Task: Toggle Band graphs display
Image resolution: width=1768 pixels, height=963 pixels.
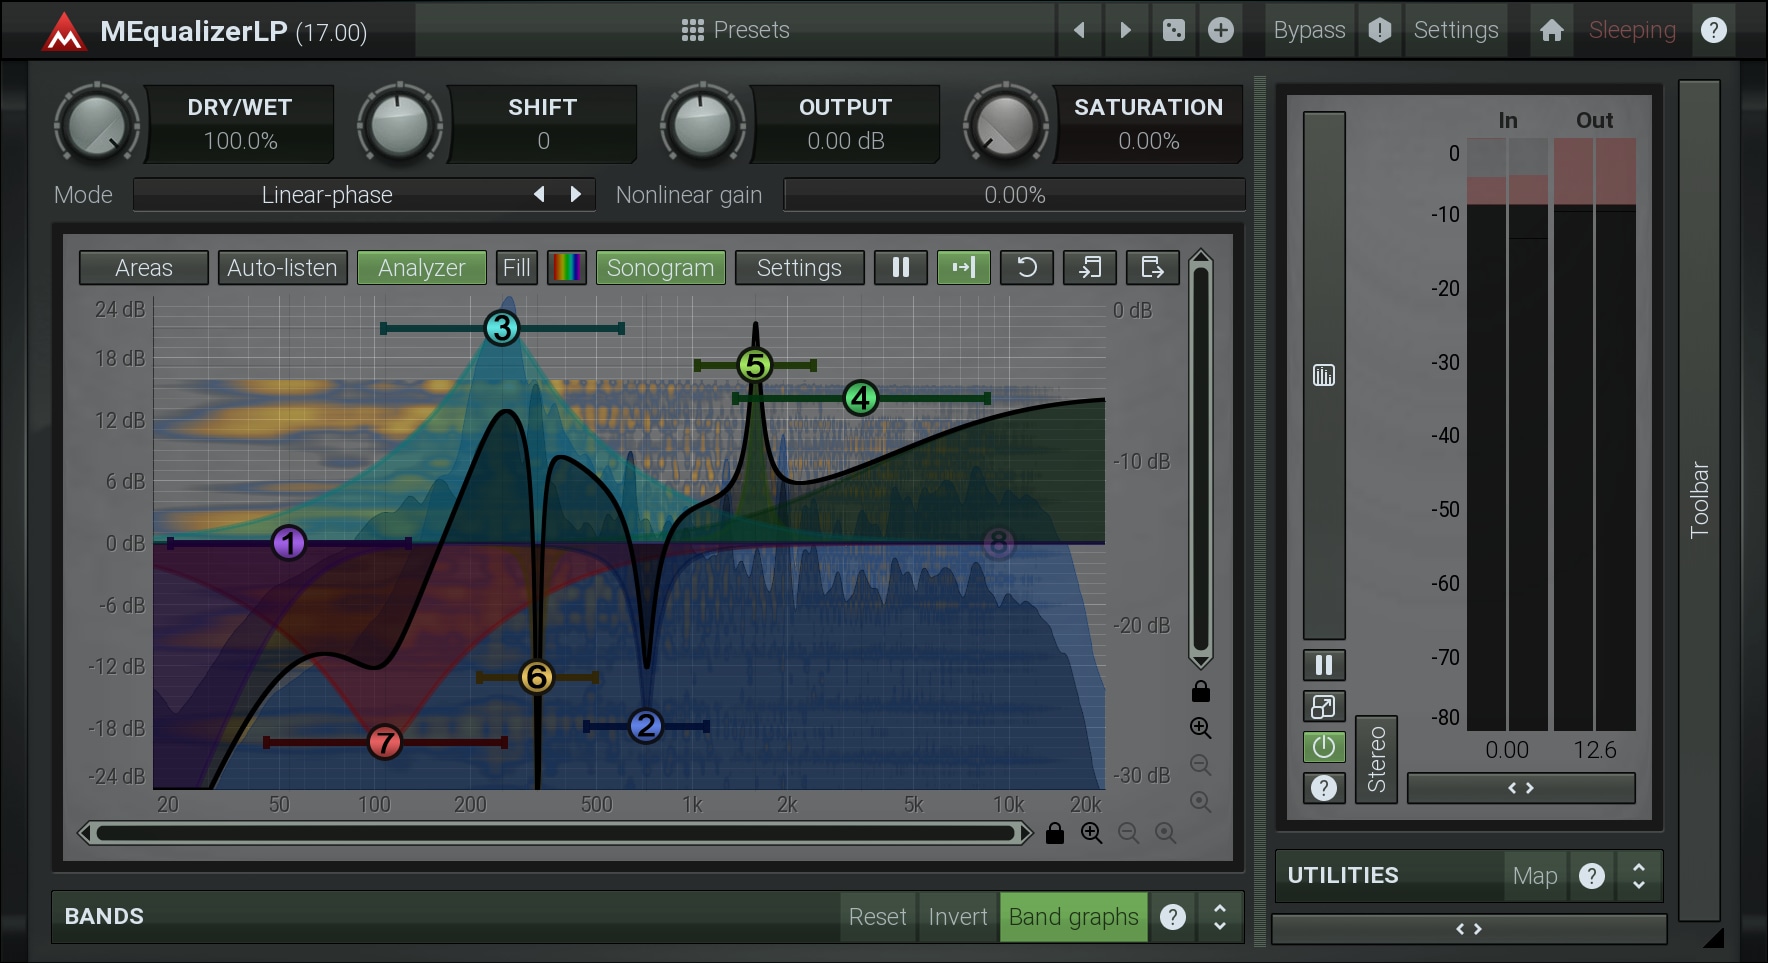Action: tap(1073, 917)
